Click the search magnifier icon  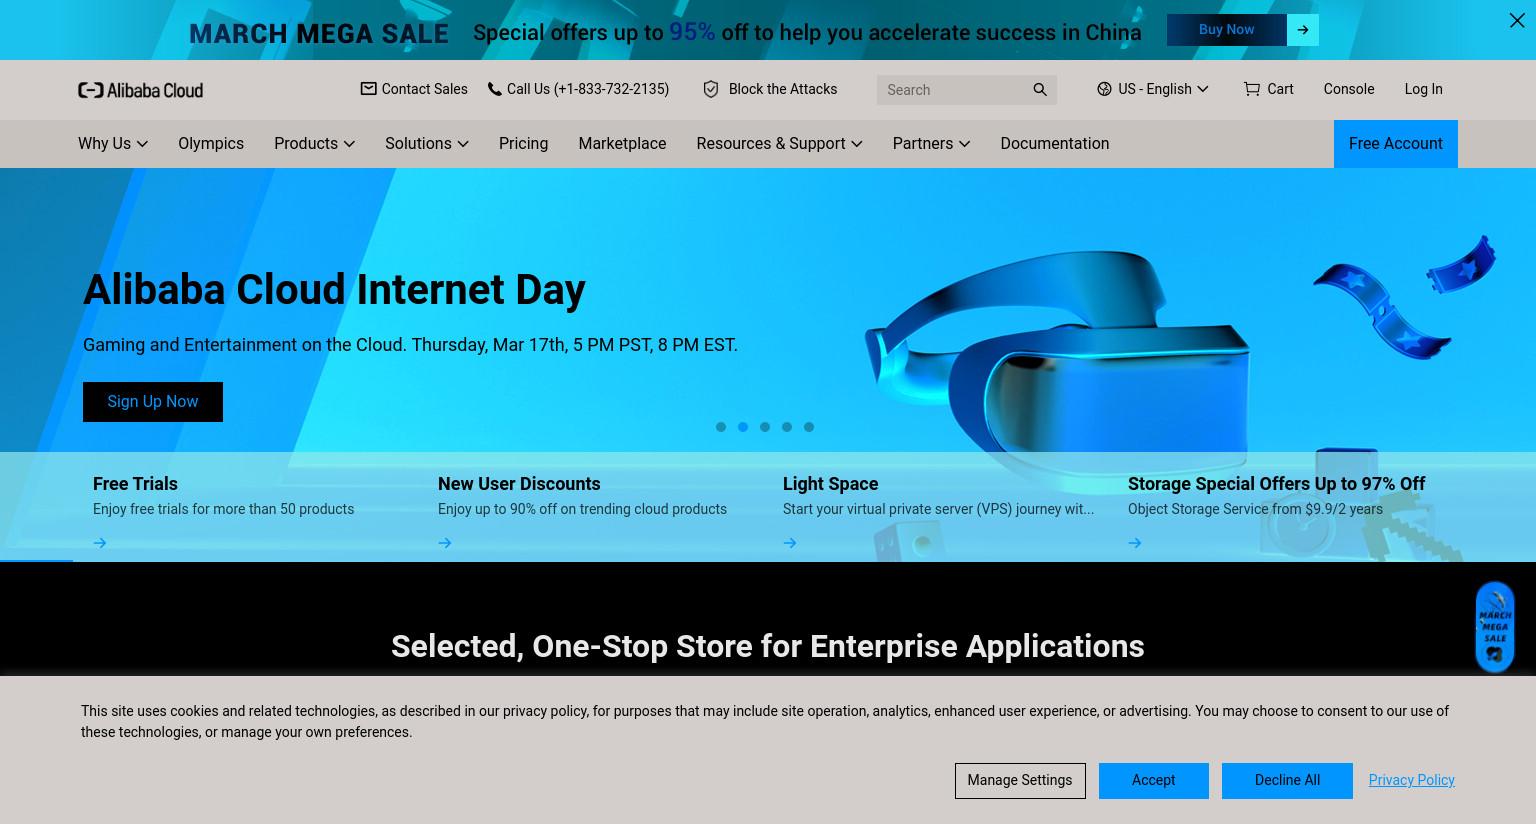point(1040,90)
